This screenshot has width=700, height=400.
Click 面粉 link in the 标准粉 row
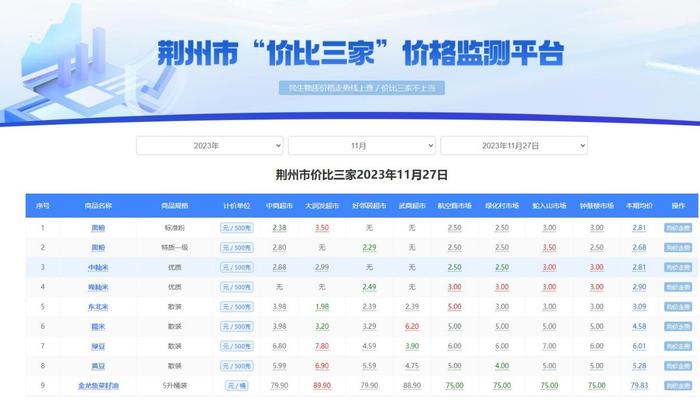coord(99,228)
